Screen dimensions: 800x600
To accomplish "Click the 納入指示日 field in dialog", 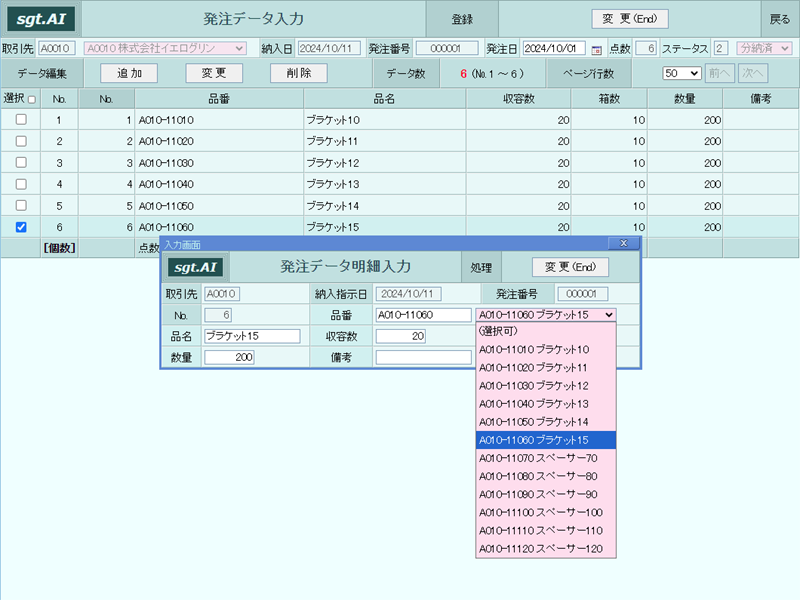I will tap(408, 294).
